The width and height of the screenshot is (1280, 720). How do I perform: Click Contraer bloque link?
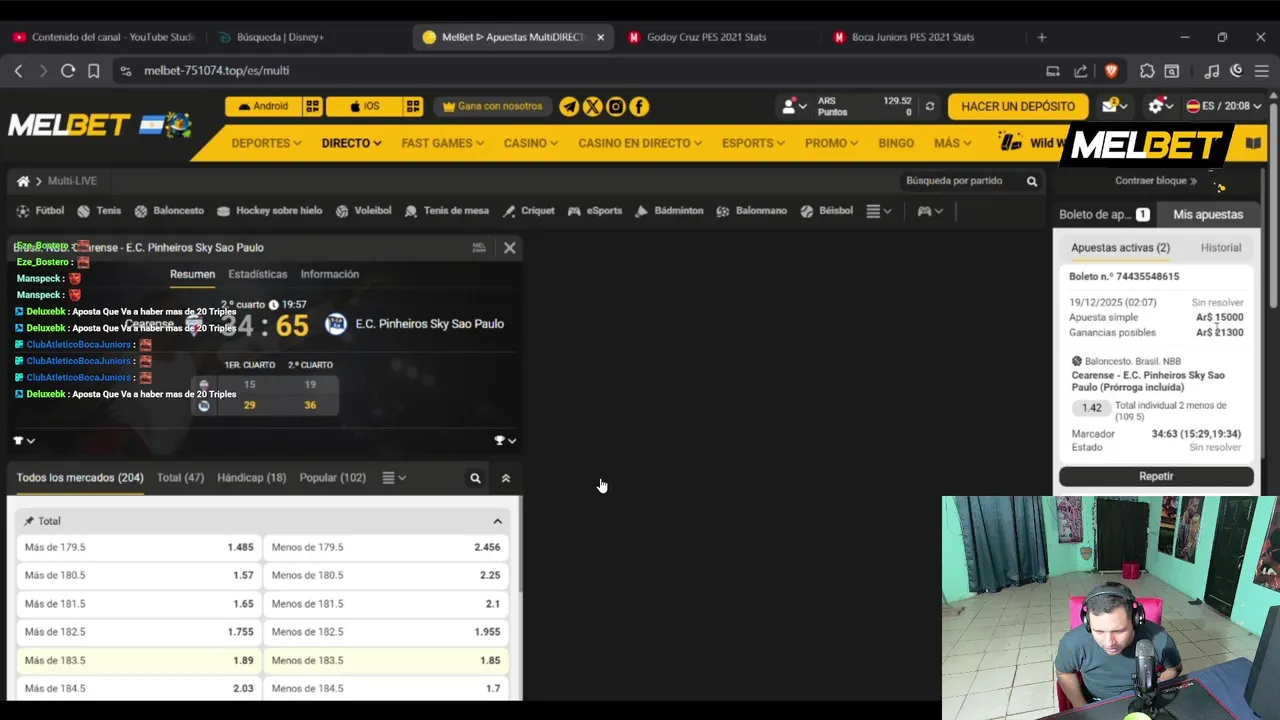coord(1156,181)
